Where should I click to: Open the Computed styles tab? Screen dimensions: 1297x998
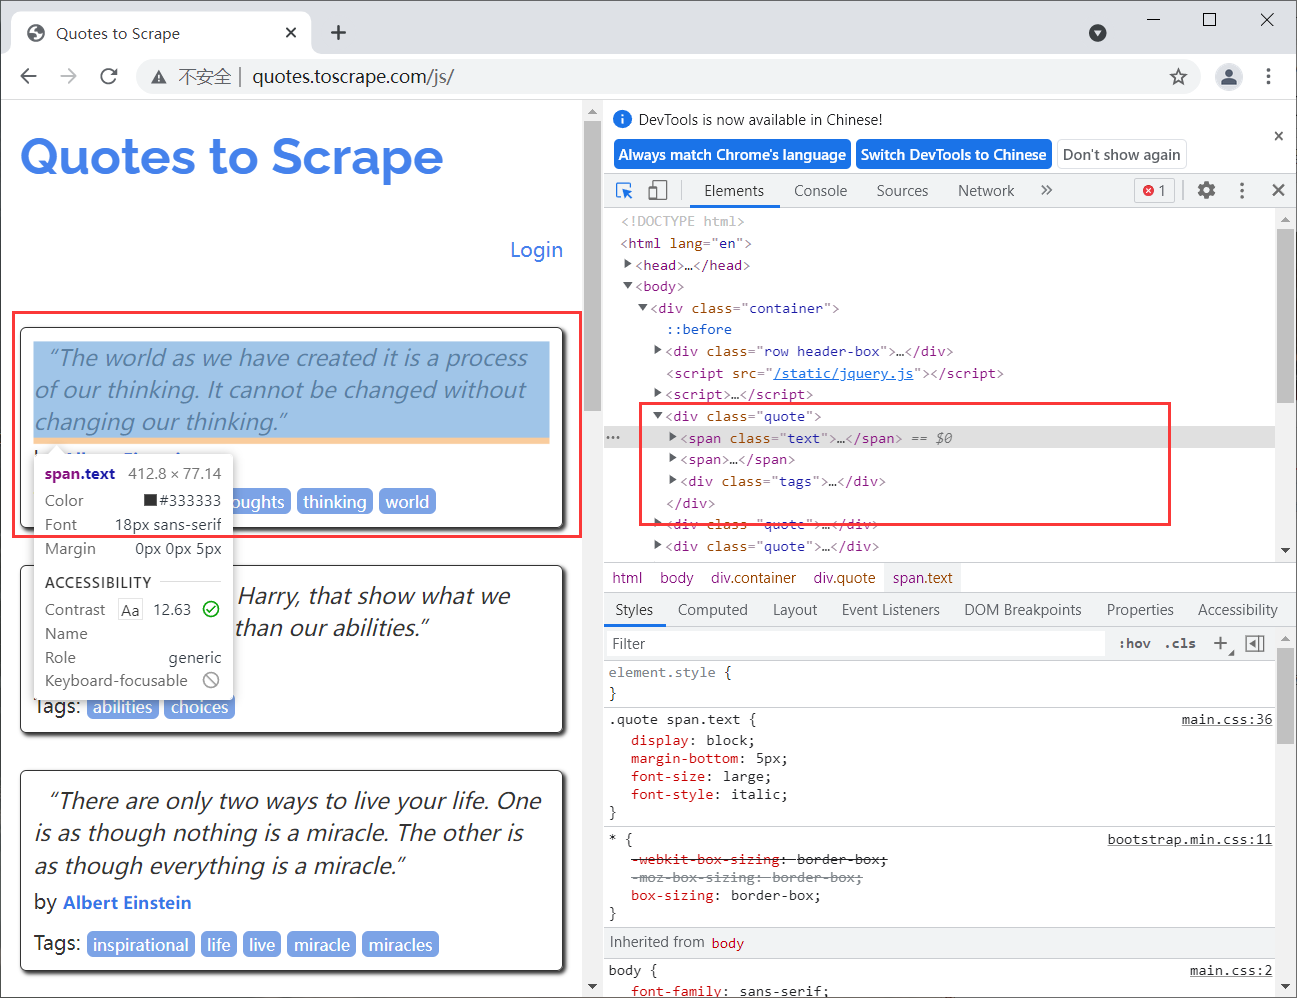[712, 610]
